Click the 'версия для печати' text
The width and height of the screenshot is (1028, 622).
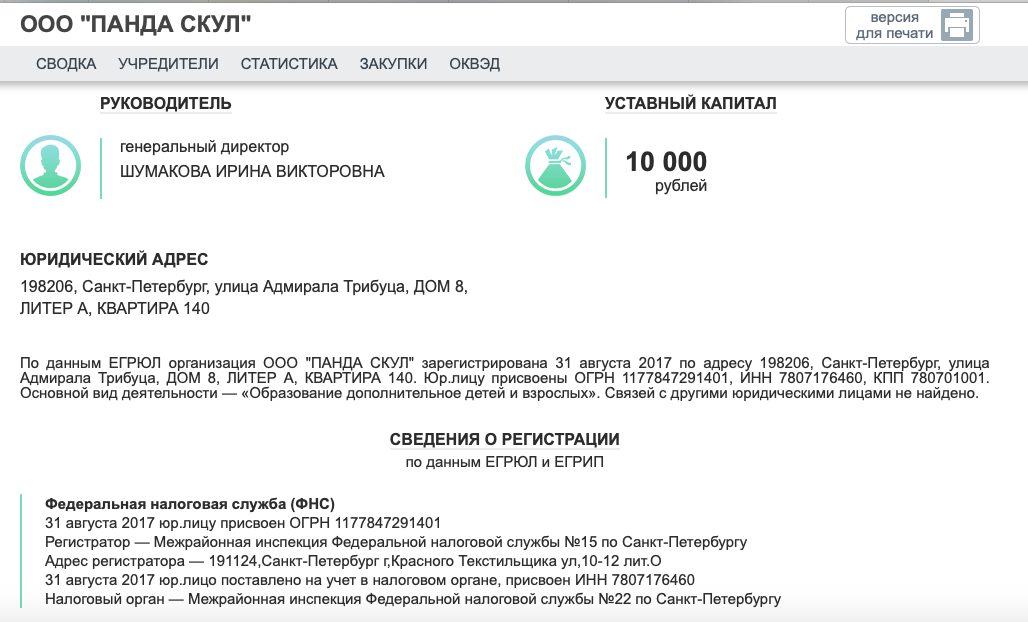tap(894, 25)
